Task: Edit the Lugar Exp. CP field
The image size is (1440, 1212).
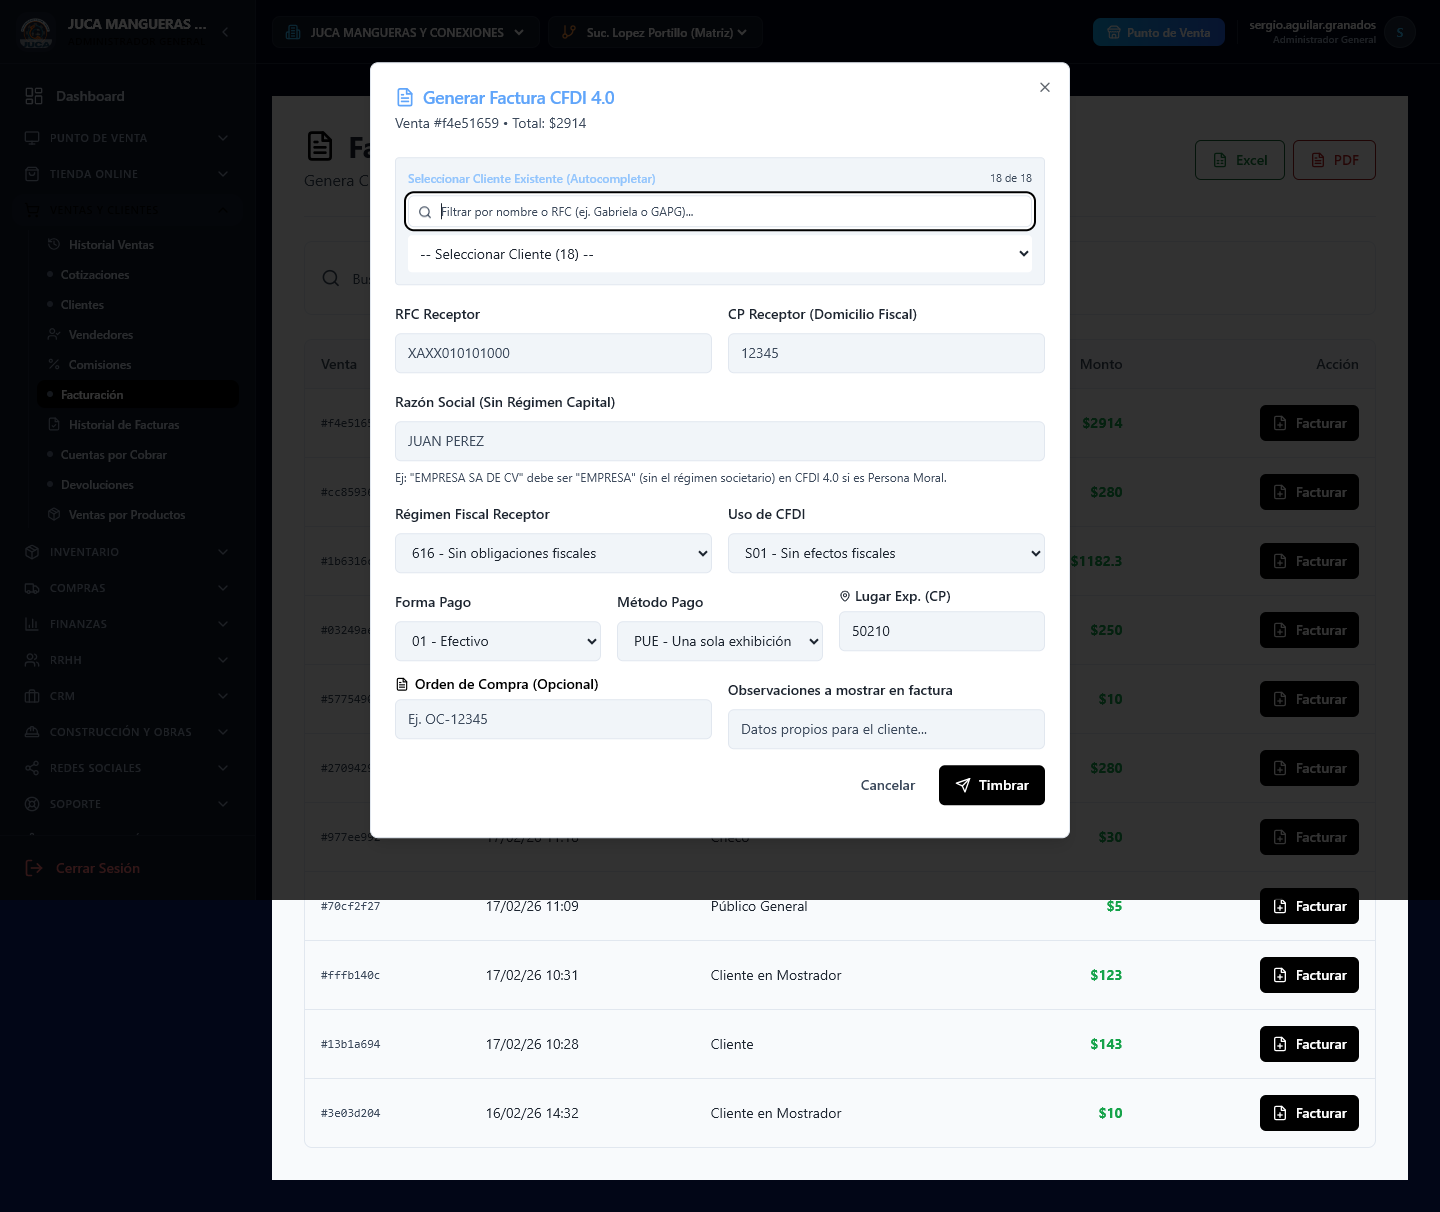Action: point(942,631)
